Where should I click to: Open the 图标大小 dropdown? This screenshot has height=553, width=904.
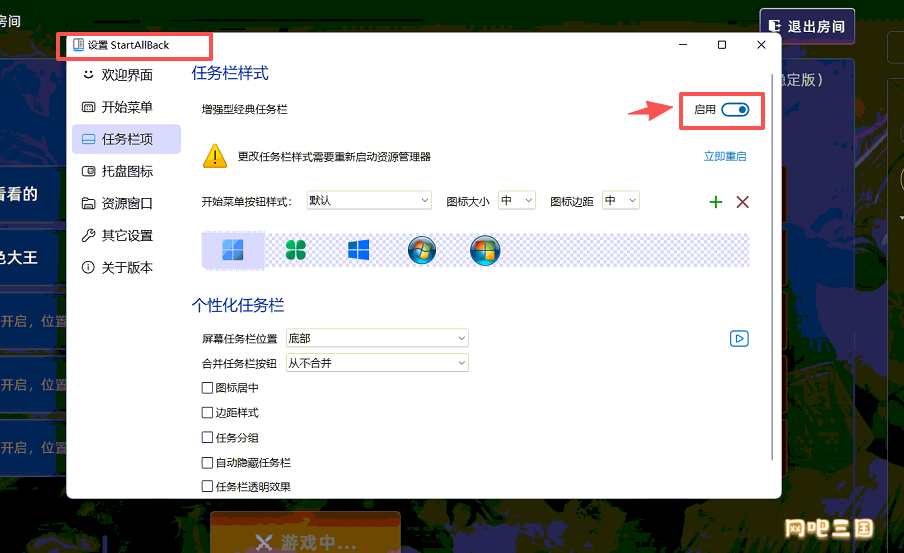(x=517, y=200)
